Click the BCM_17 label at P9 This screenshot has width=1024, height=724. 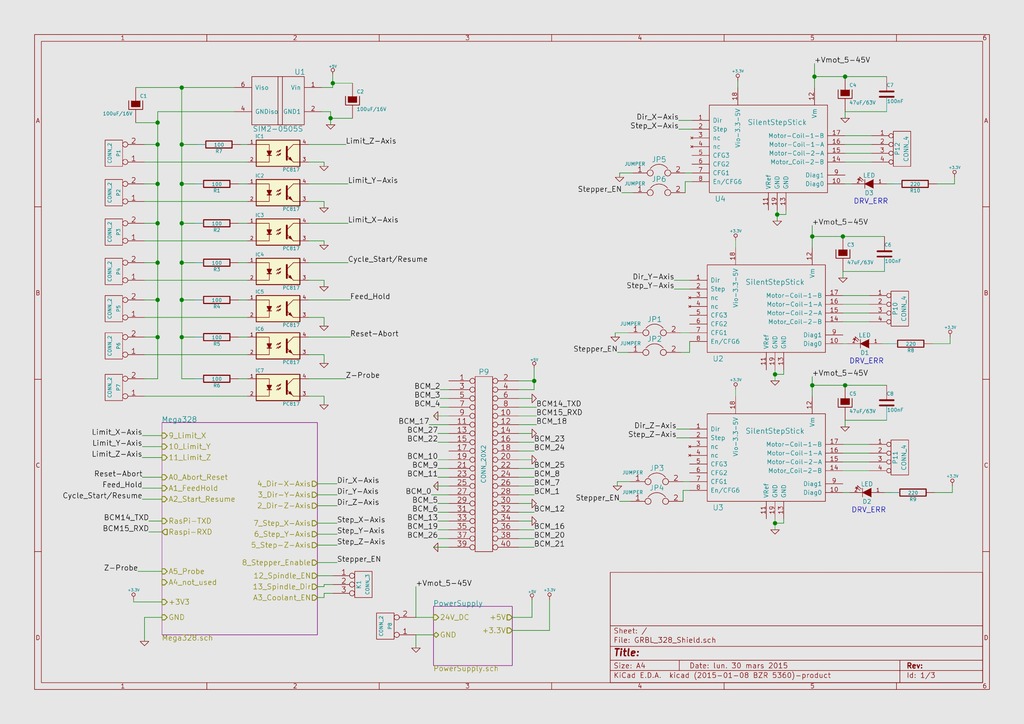coord(414,421)
